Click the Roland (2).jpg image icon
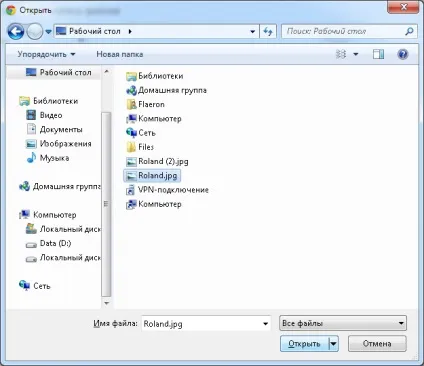This screenshot has width=424, height=366. click(x=131, y=162)
